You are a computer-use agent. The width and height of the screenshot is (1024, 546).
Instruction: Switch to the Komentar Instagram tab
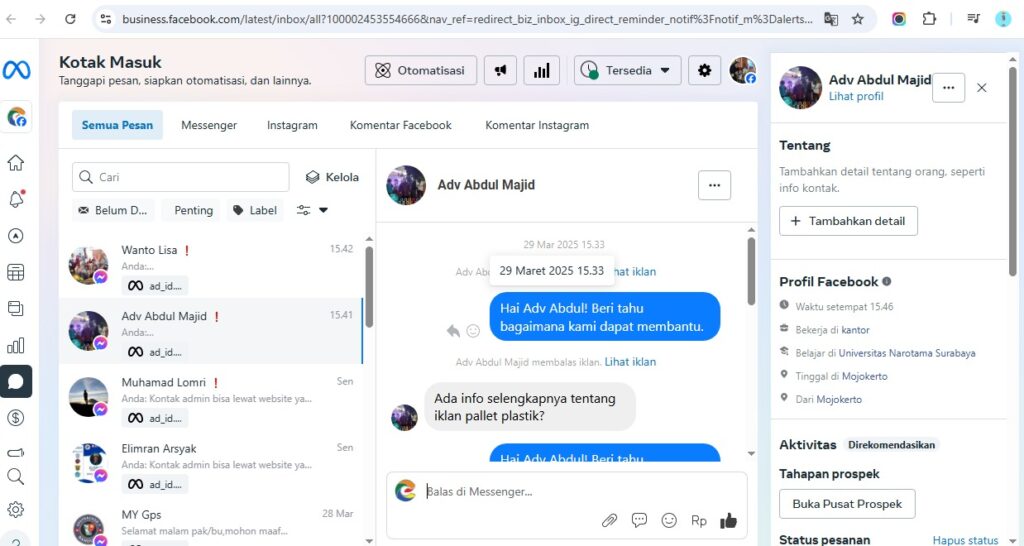pyautogui.click(x=537, y=125)
